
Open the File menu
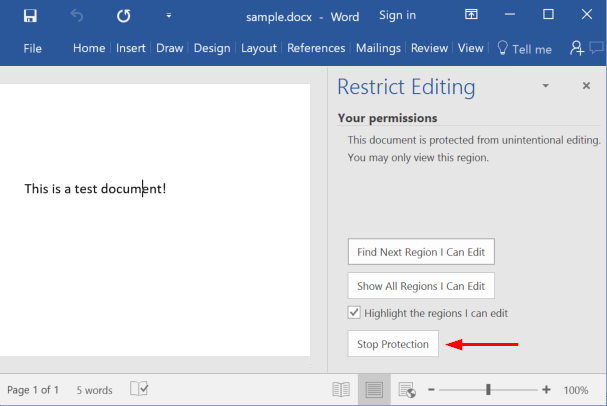[32, 48]
